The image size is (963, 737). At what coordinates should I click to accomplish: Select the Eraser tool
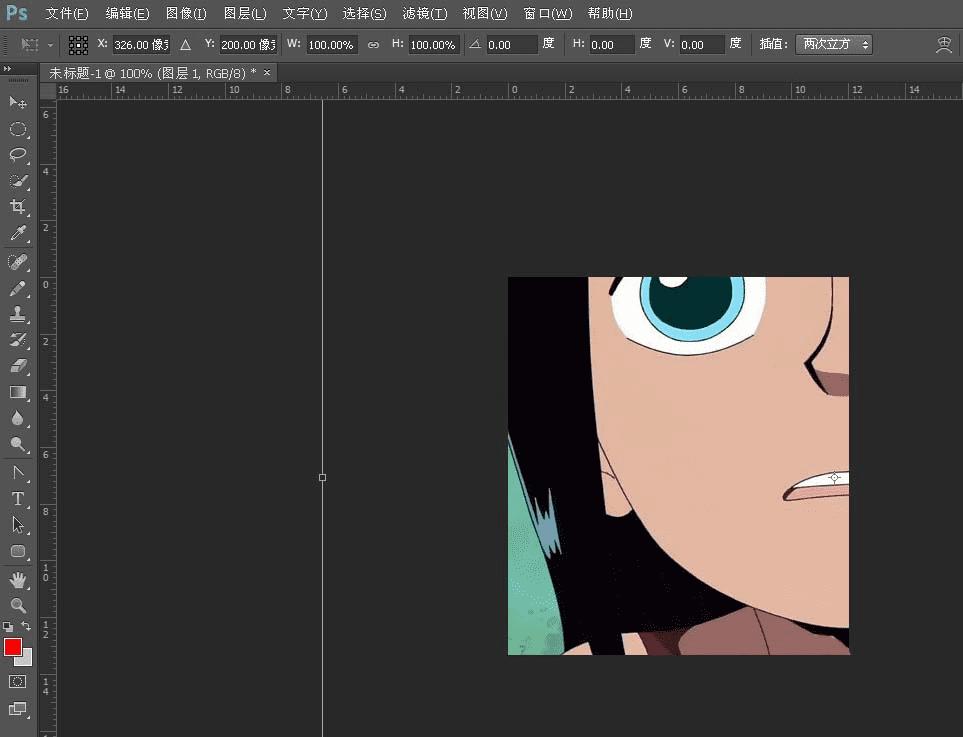pos(18,366)
